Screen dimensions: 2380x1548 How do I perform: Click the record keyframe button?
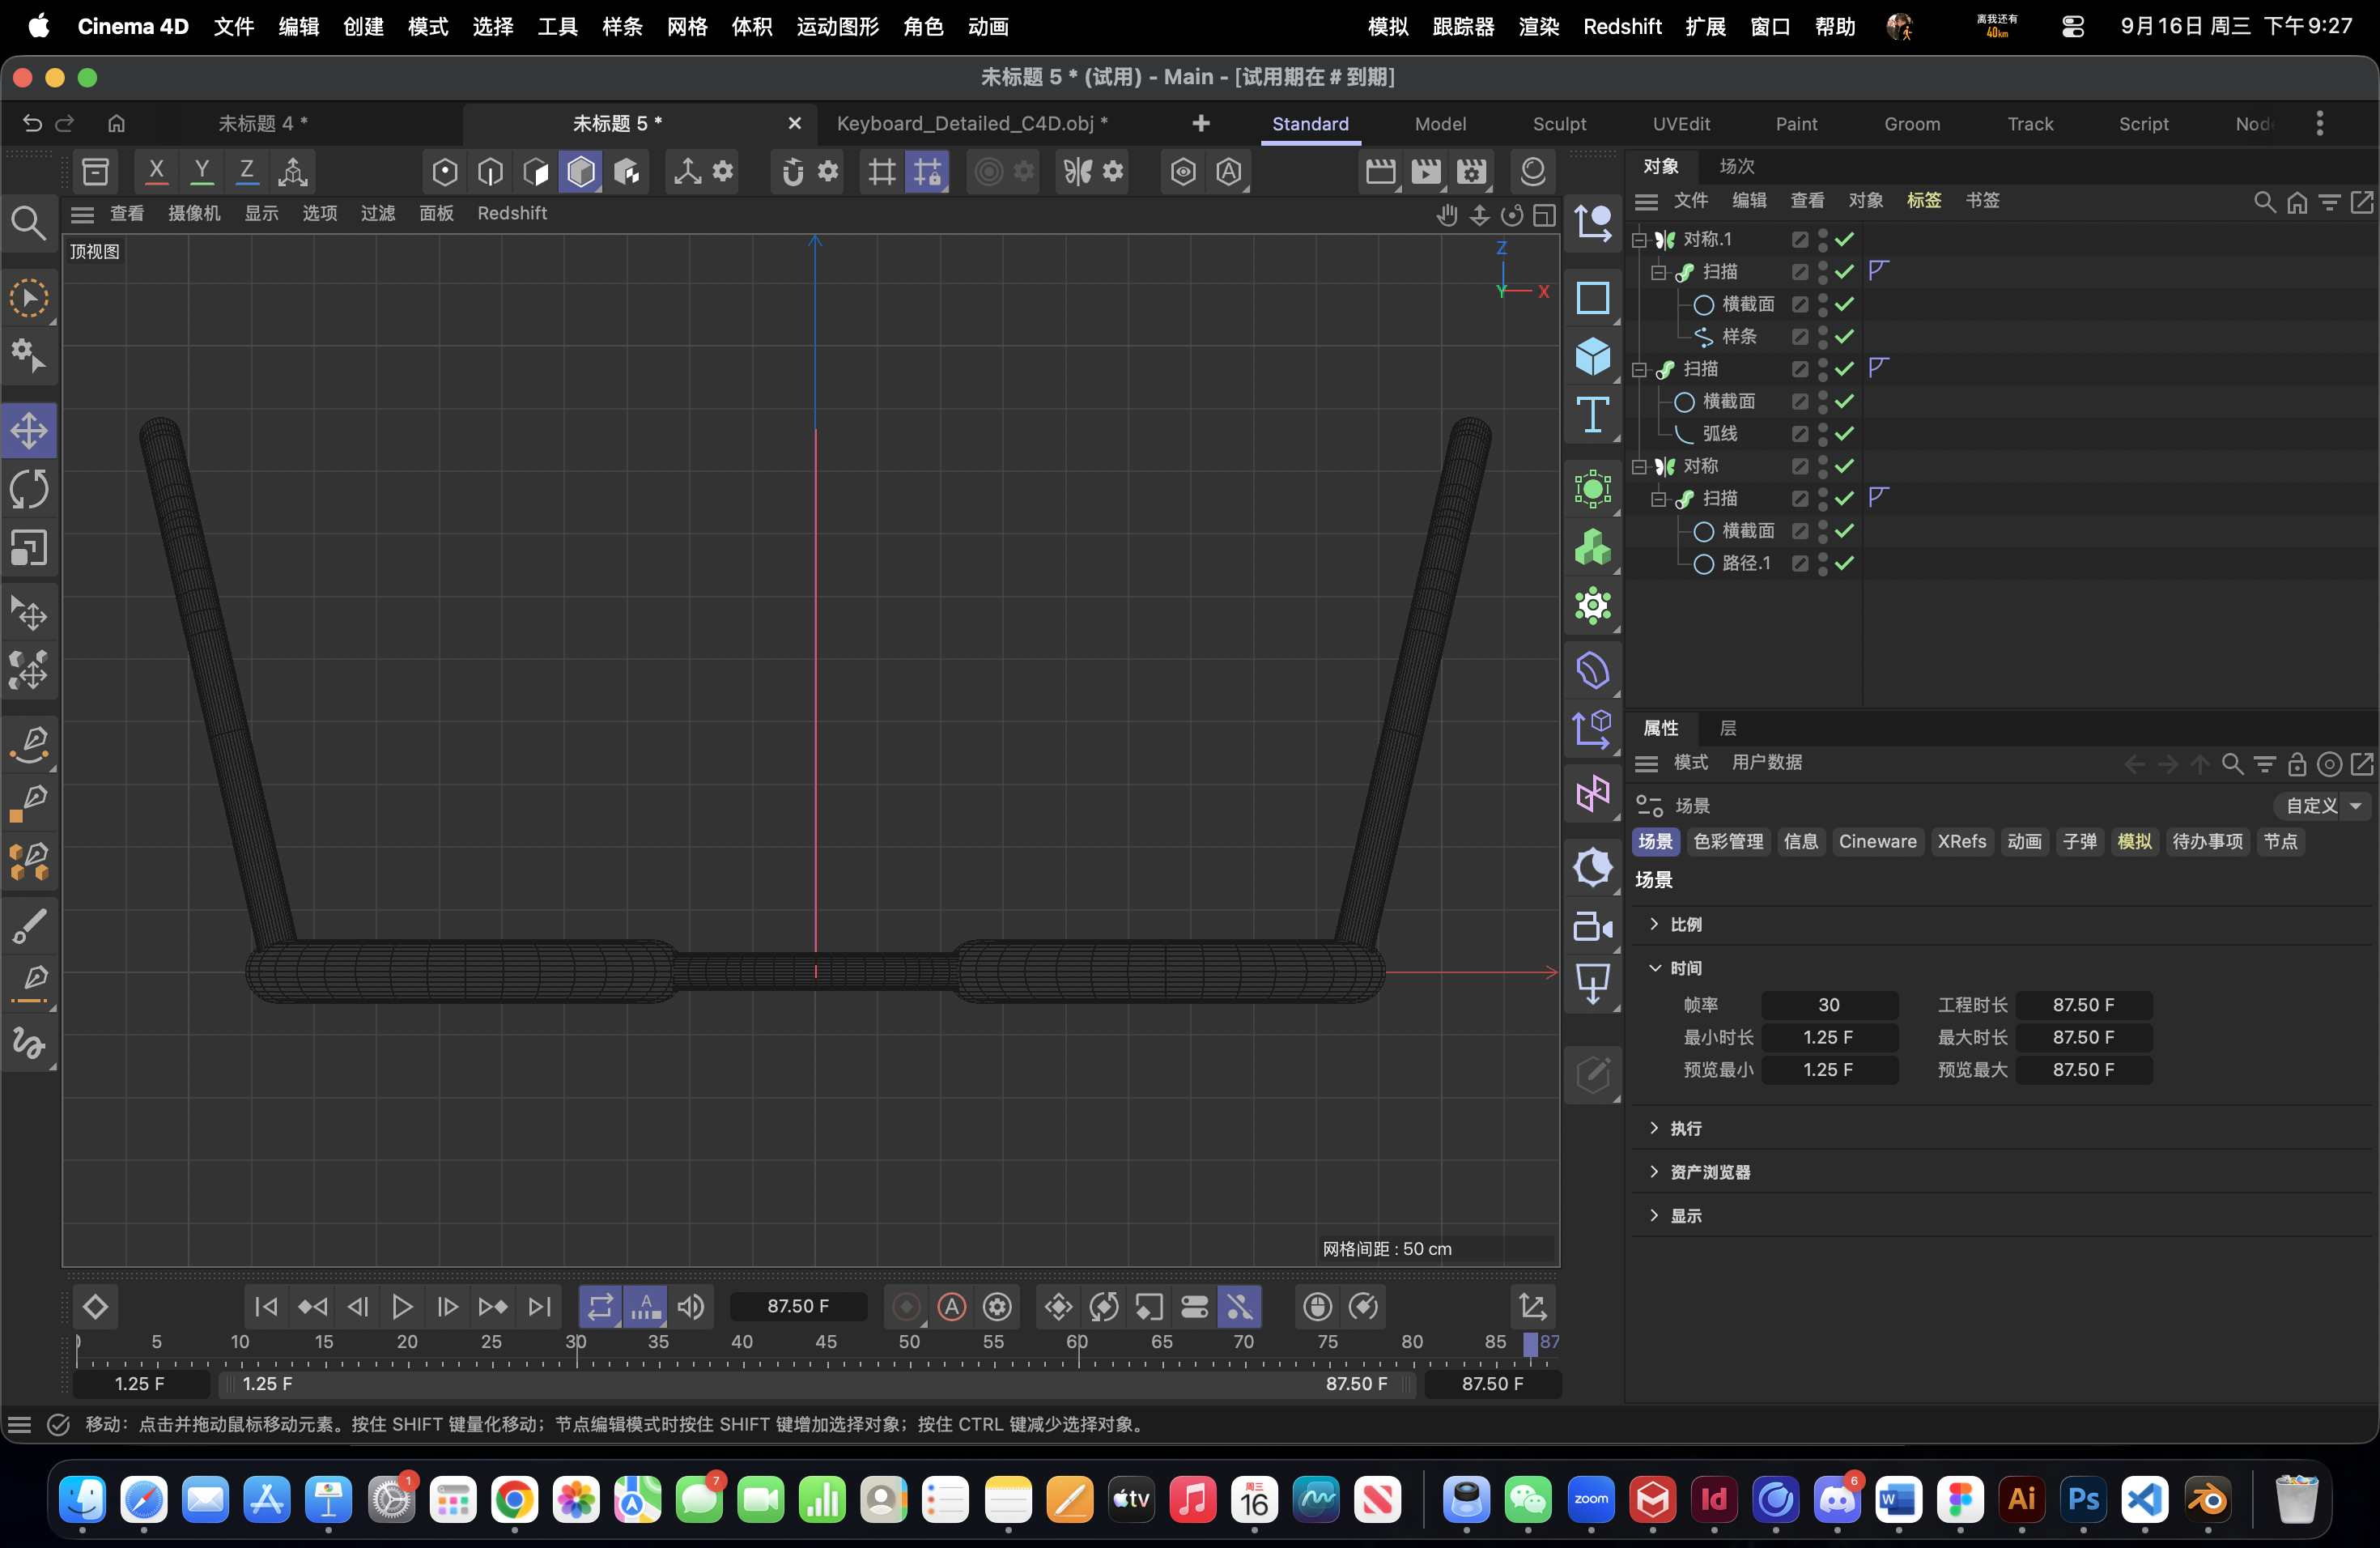coord(907,1306)
